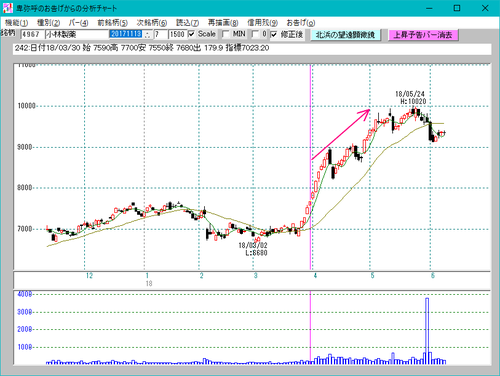
Task: Click the date spinner beside 20171113
Action: [x=148, y=34]
